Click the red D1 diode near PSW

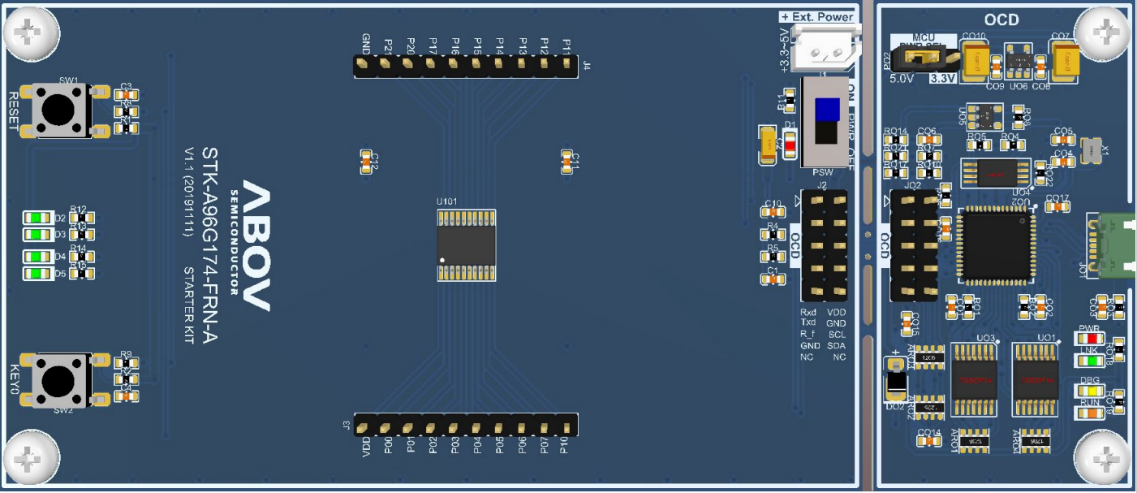789,147
